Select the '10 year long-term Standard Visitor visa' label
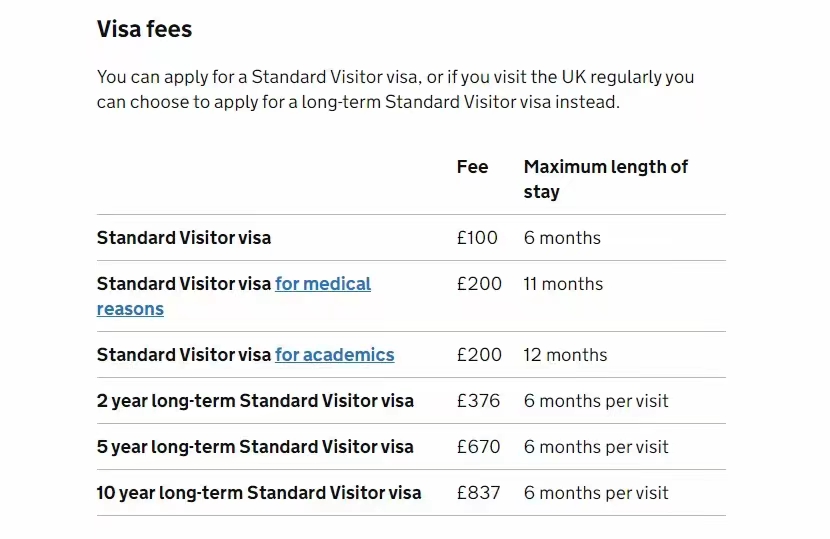The image size is (830, 539). pyautogui.click(x=259, y=493)
